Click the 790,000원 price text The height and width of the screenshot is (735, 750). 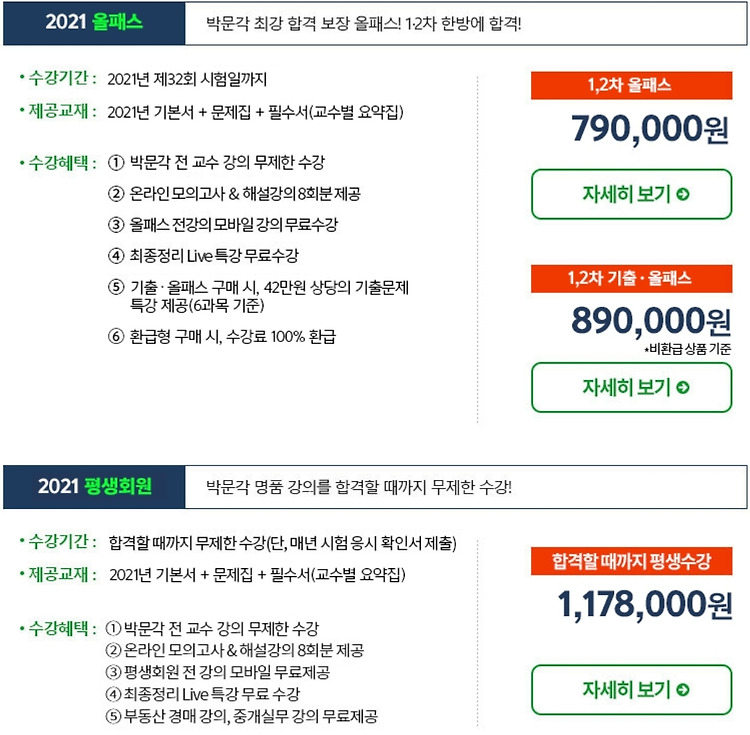point(650,129)
